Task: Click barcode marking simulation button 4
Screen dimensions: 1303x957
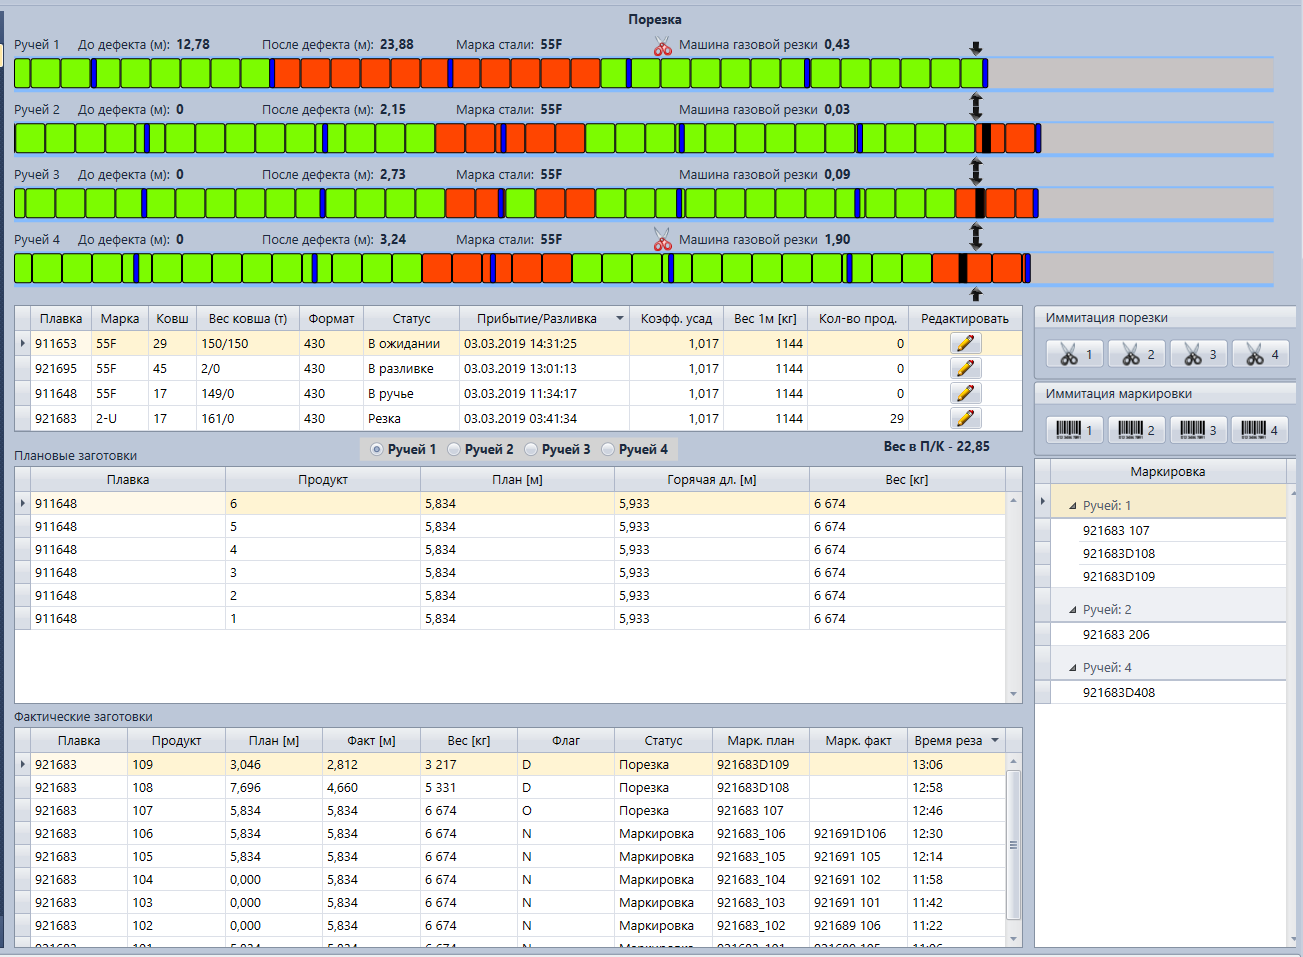Action: pyautogui.click(x=1259, y=431)
